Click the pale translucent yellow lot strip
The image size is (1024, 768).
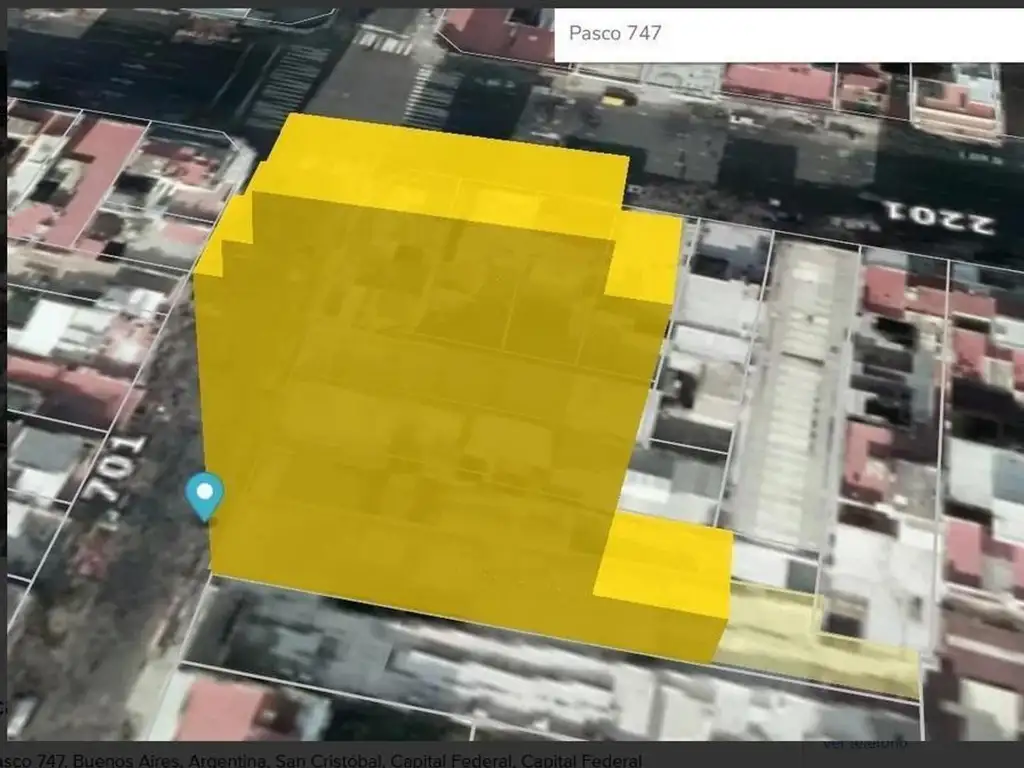820,640
